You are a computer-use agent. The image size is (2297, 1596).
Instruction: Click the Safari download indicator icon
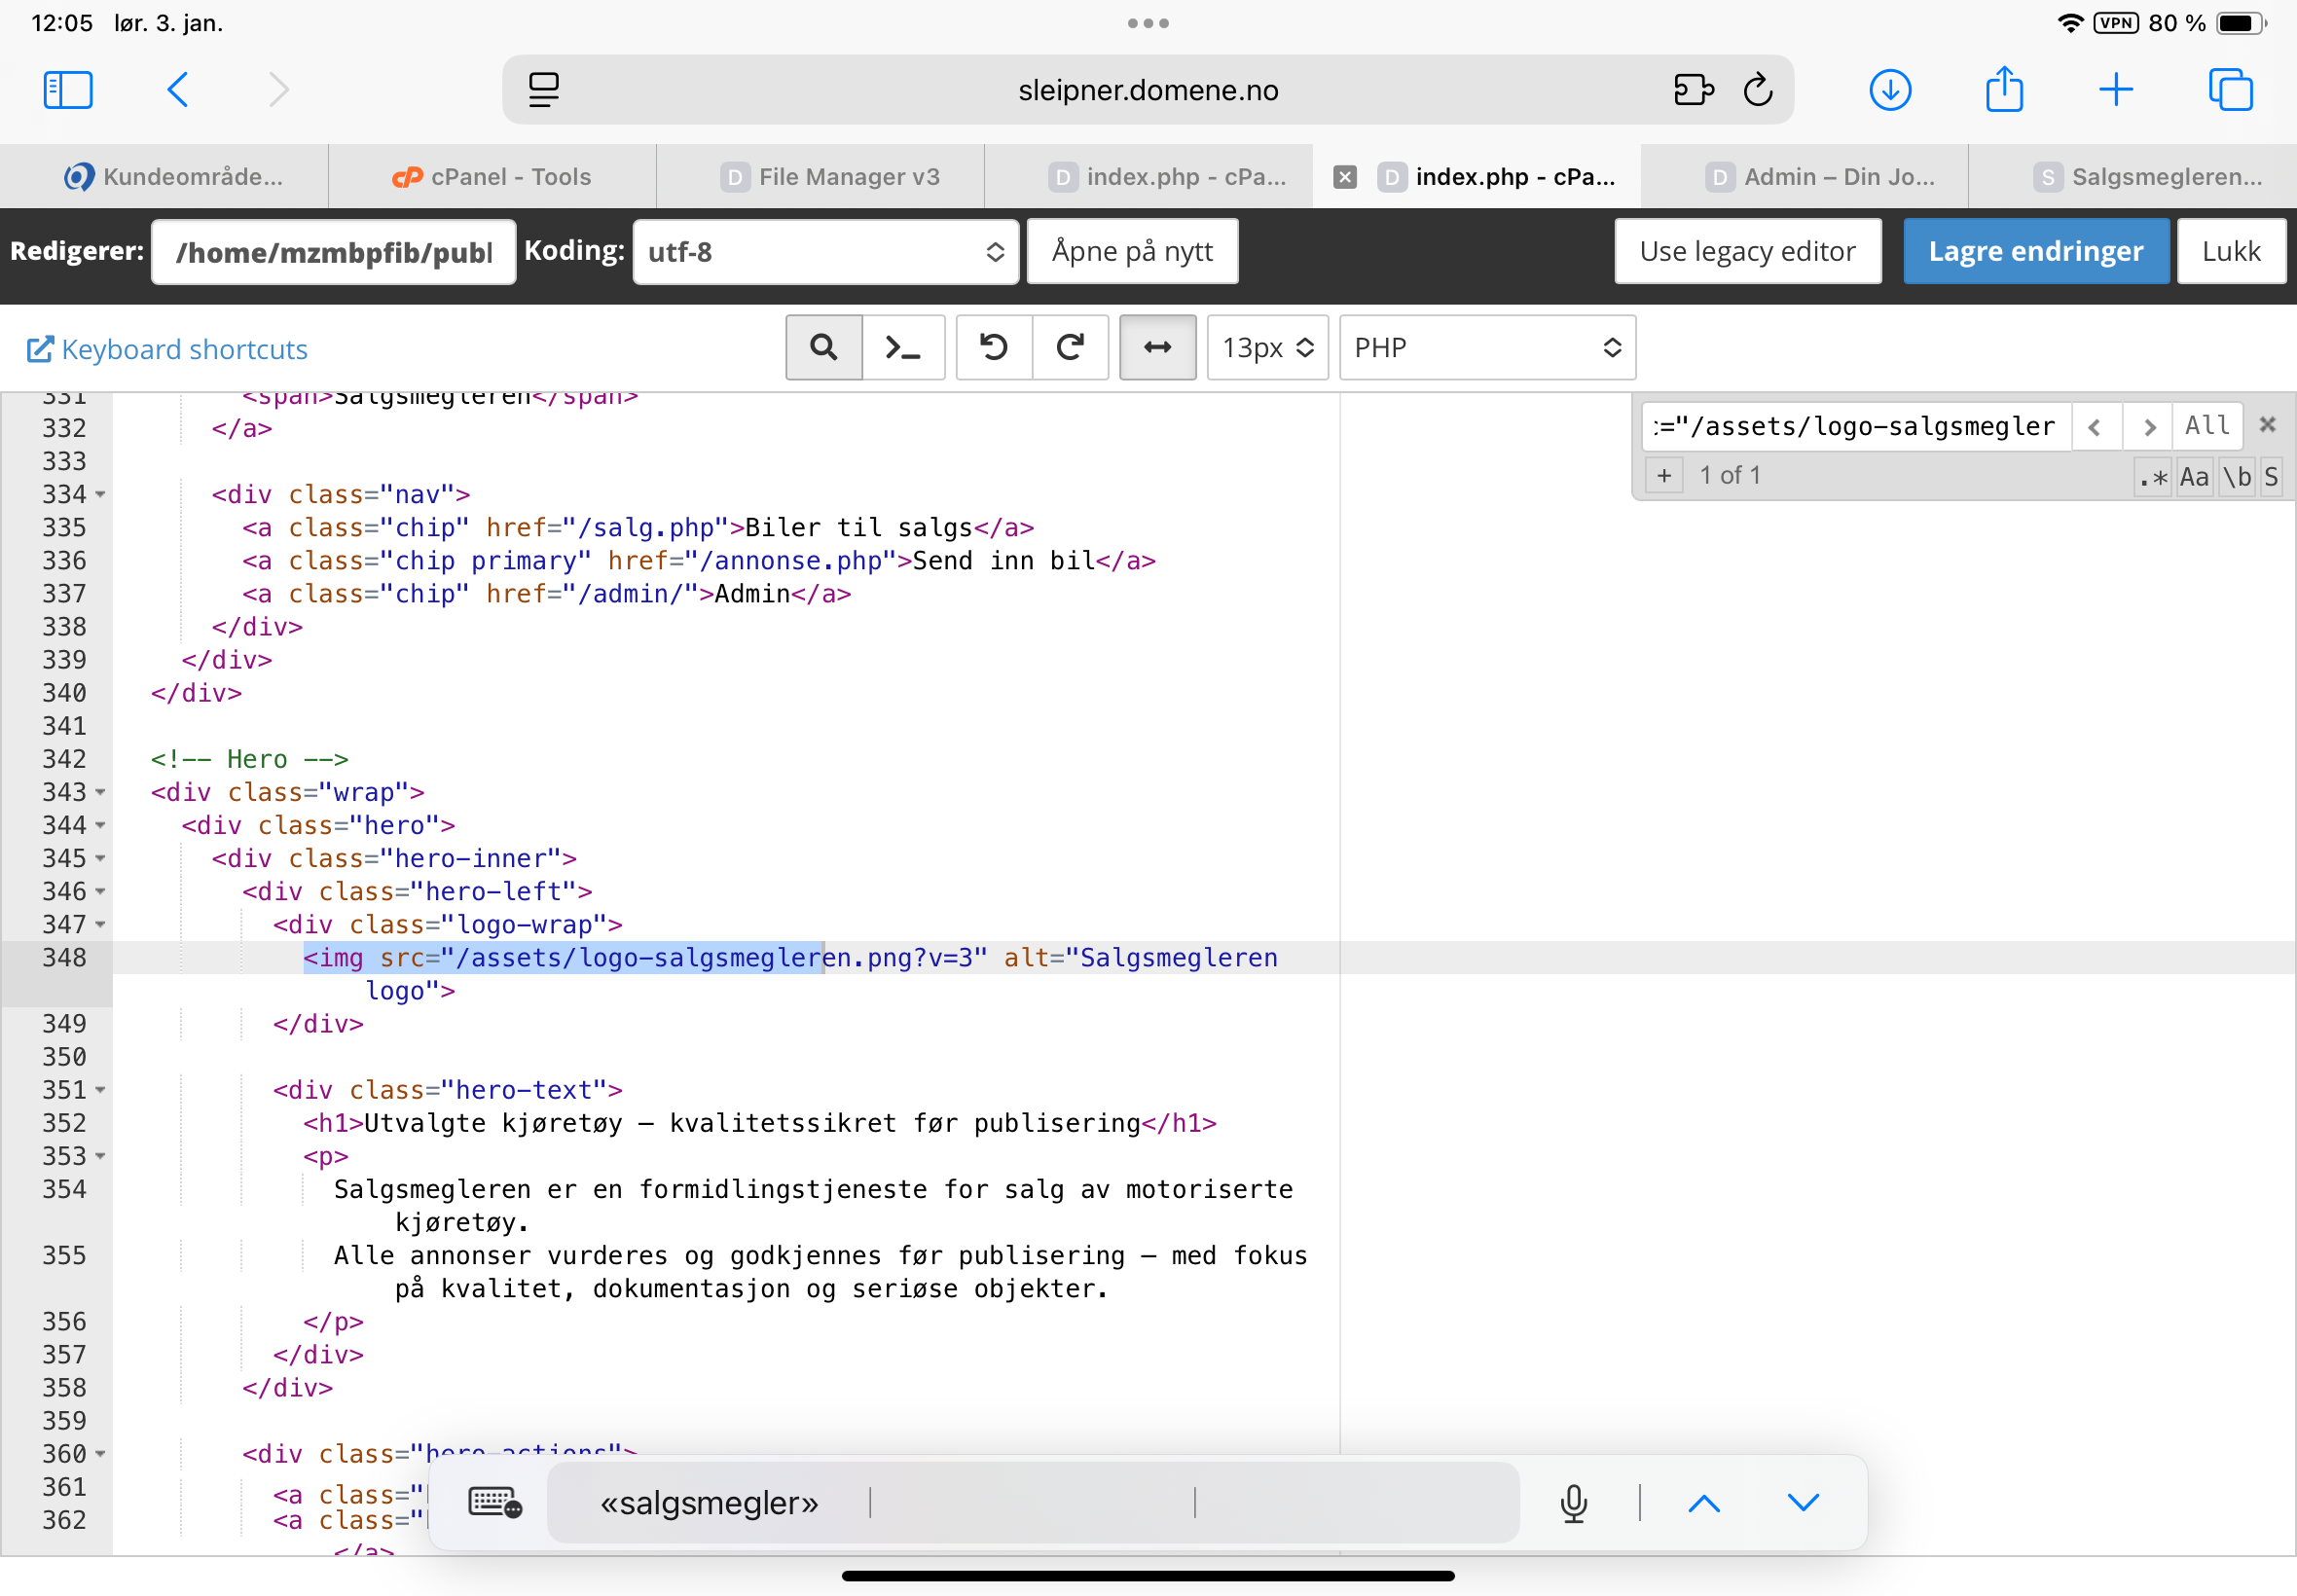1889,90
